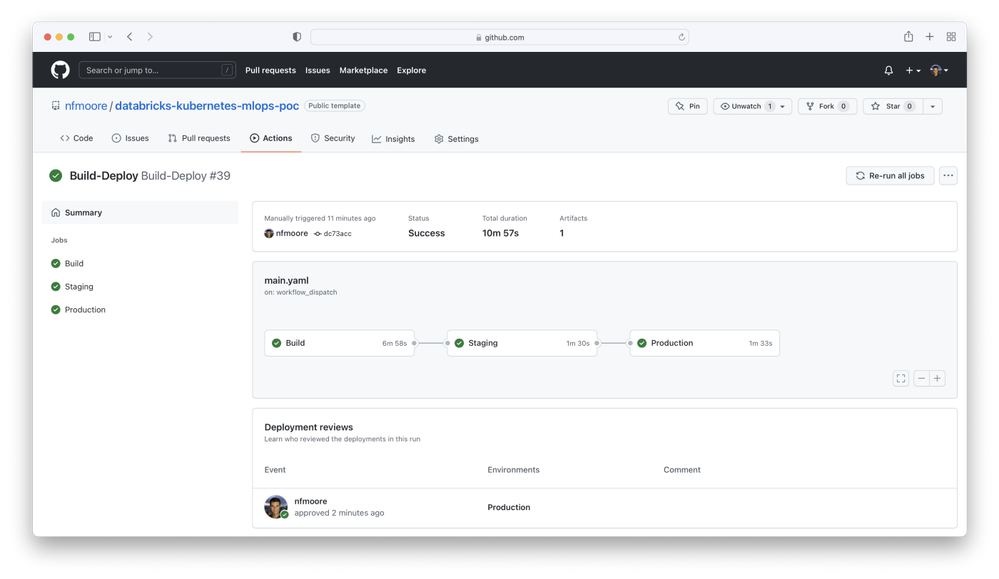Open the user avatar menu

coord(938,71)
